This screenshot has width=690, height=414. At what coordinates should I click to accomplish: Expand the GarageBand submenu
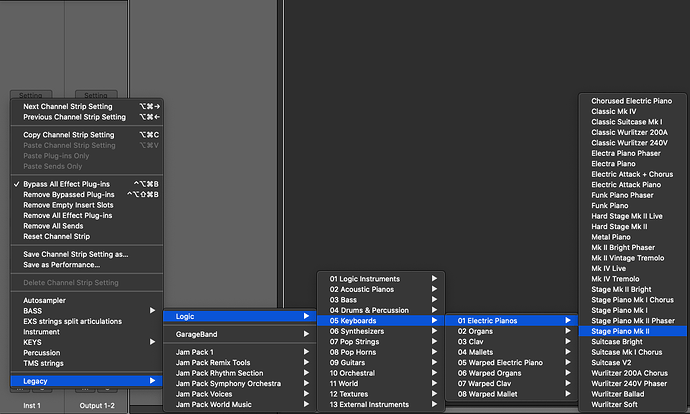[239, 334]
